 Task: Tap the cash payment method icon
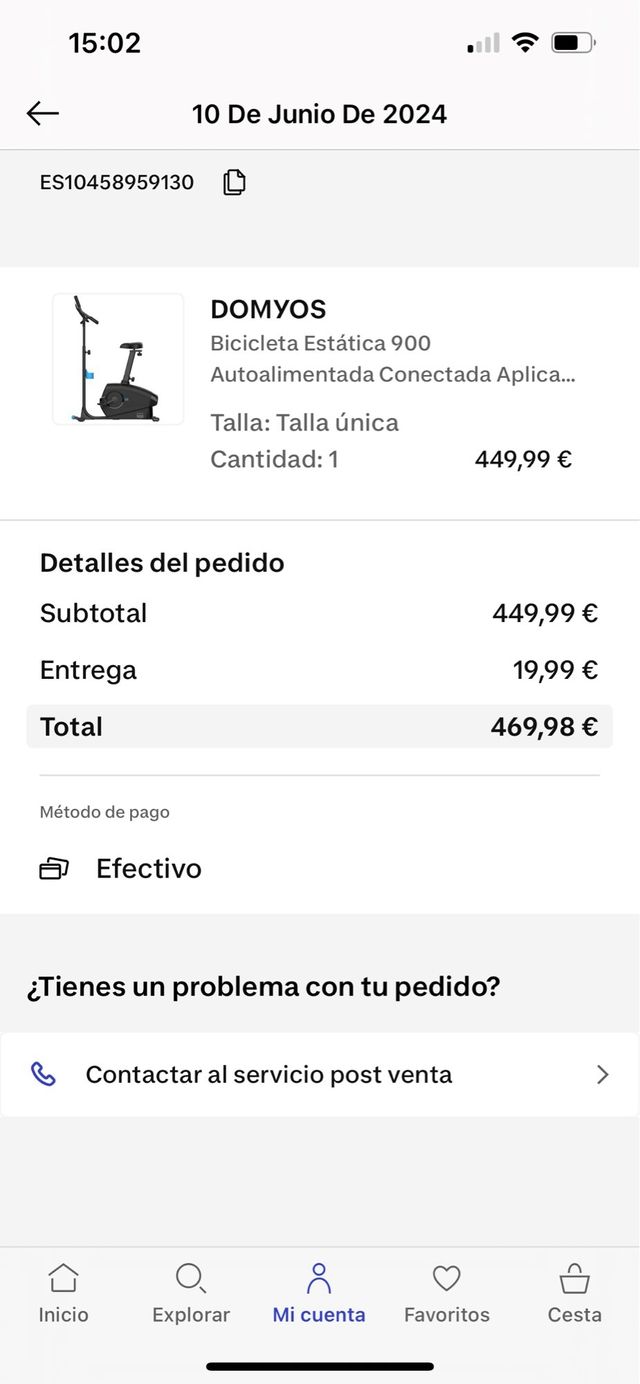54,868
